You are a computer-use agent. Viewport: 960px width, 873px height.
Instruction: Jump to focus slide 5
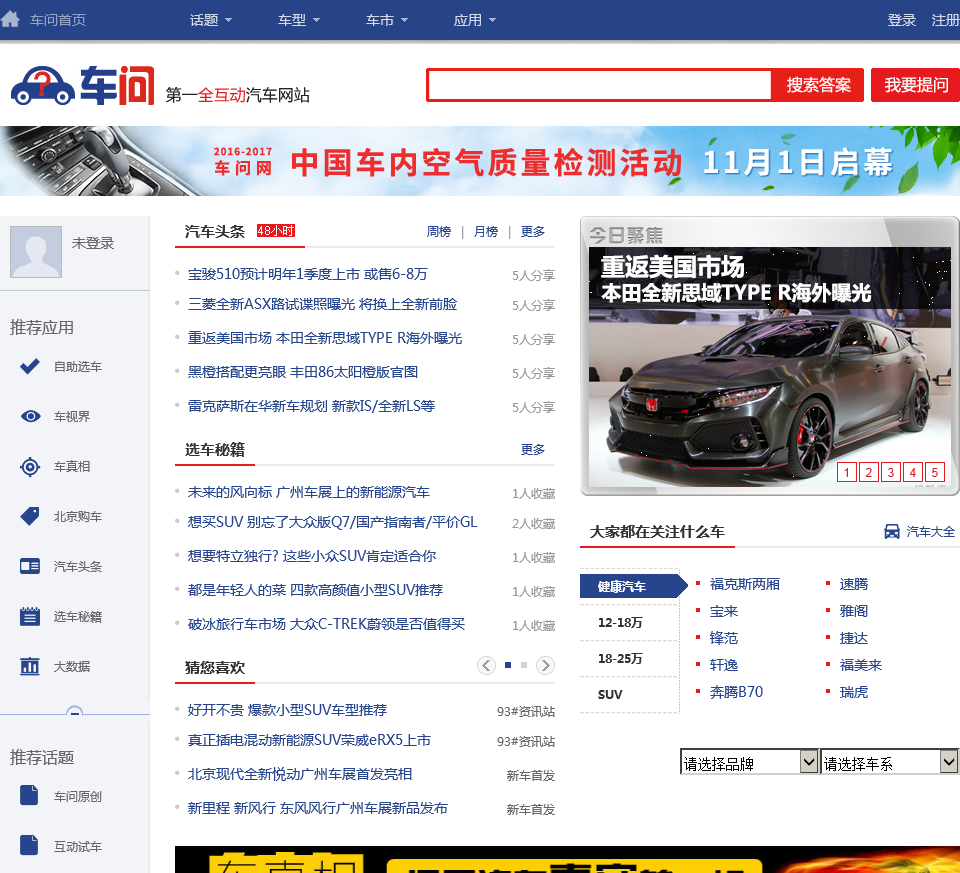coord(935,472)
